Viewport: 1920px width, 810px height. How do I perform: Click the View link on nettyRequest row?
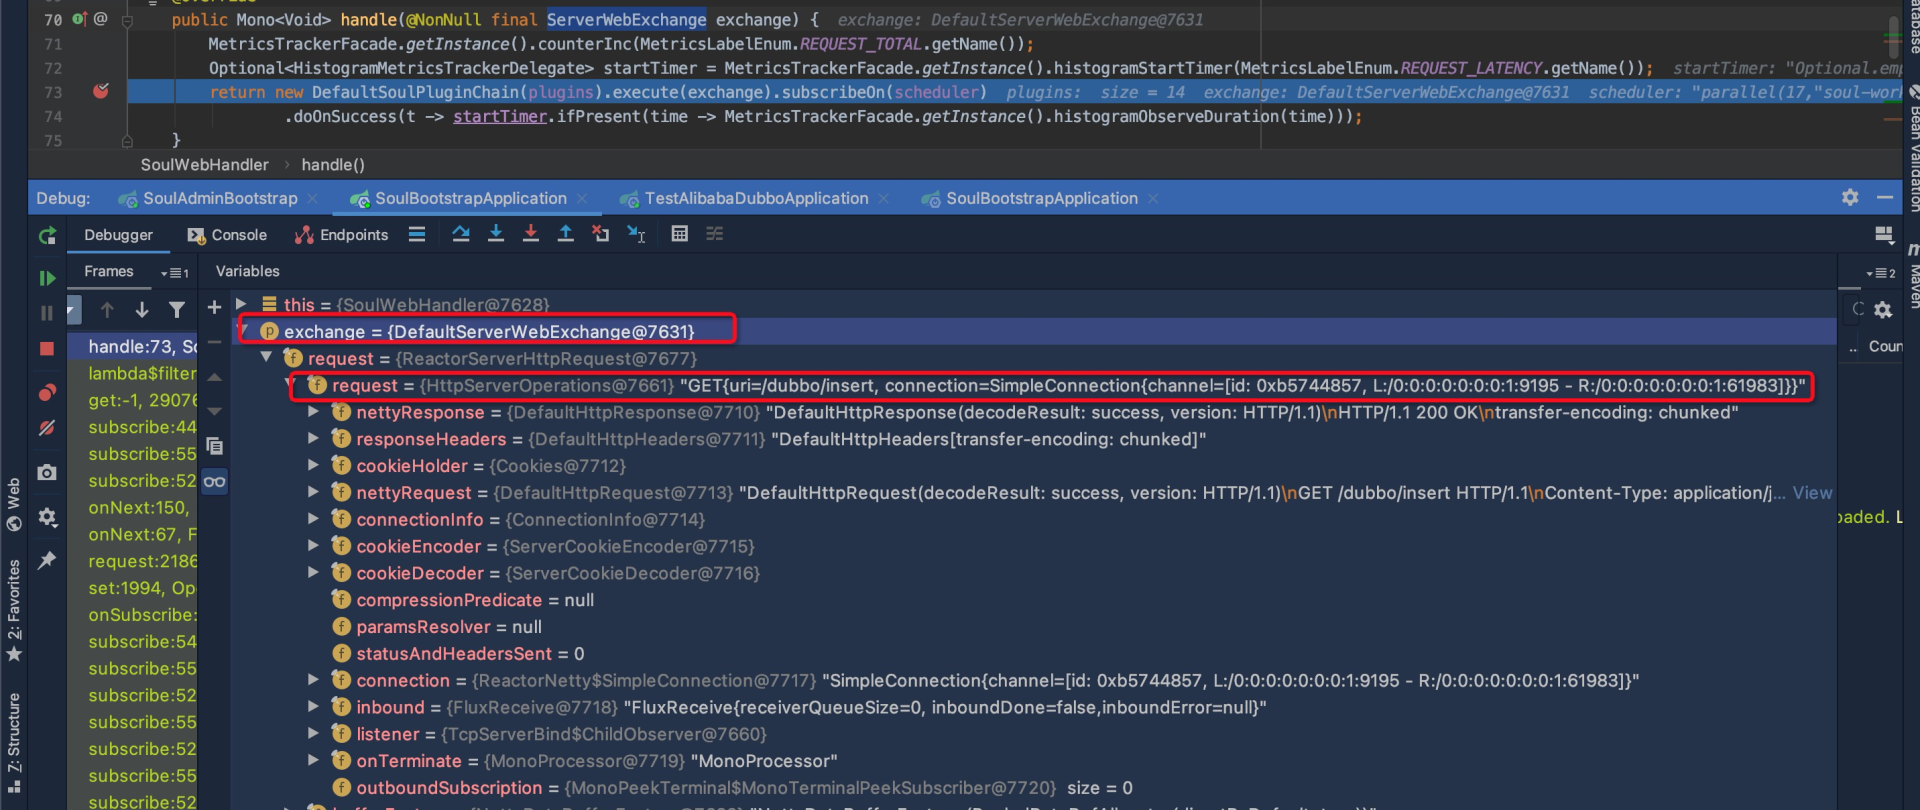[1812, 493]
